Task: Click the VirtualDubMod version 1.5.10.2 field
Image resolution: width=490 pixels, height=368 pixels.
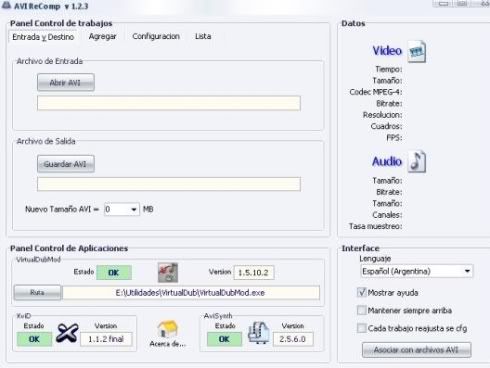Action: click(254, 272)
